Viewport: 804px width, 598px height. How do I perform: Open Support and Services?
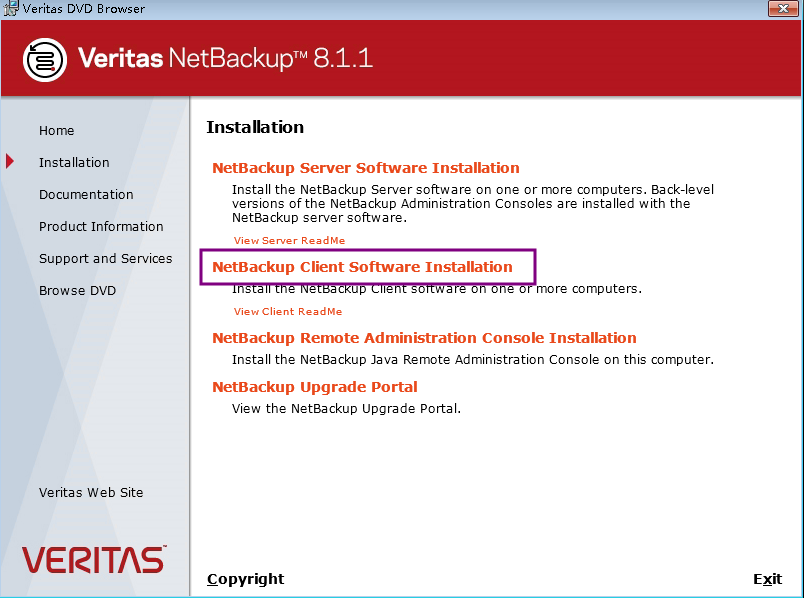click(x=105, y=258)
